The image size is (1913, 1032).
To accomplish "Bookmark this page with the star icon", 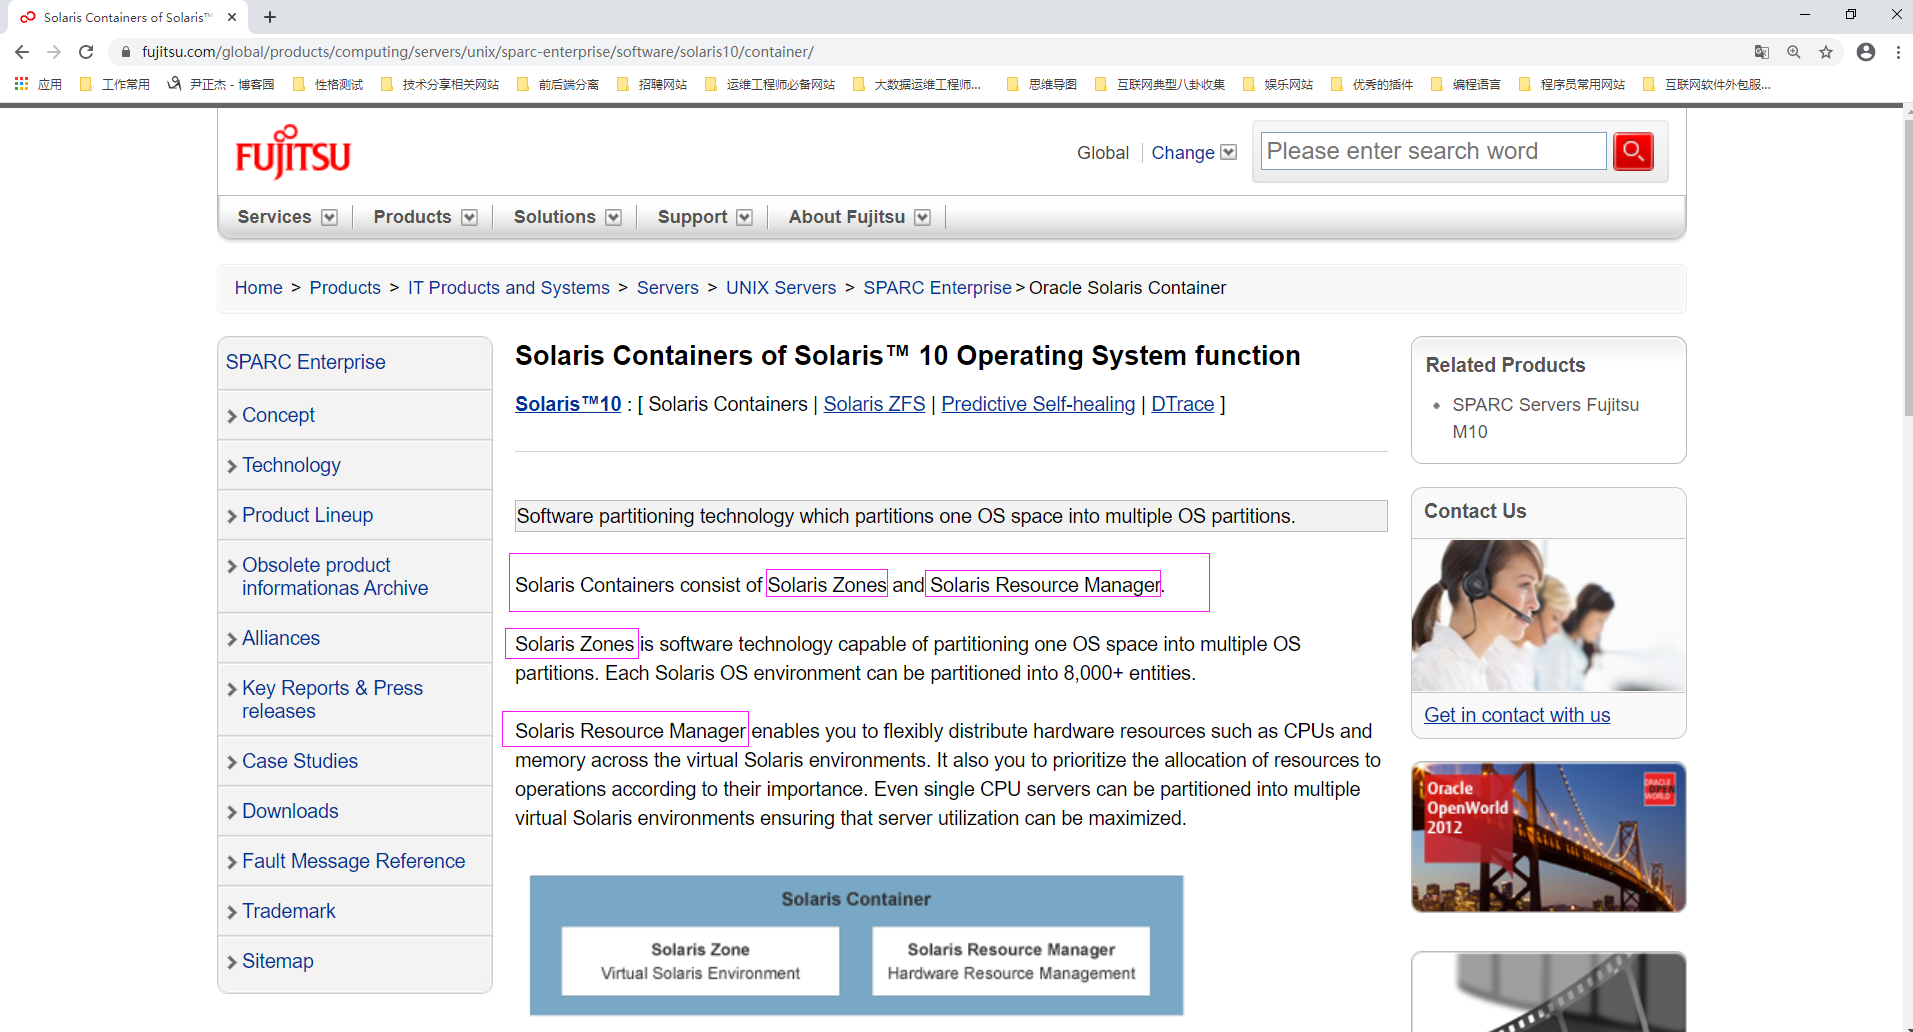I will click(x=1826, y=52).
